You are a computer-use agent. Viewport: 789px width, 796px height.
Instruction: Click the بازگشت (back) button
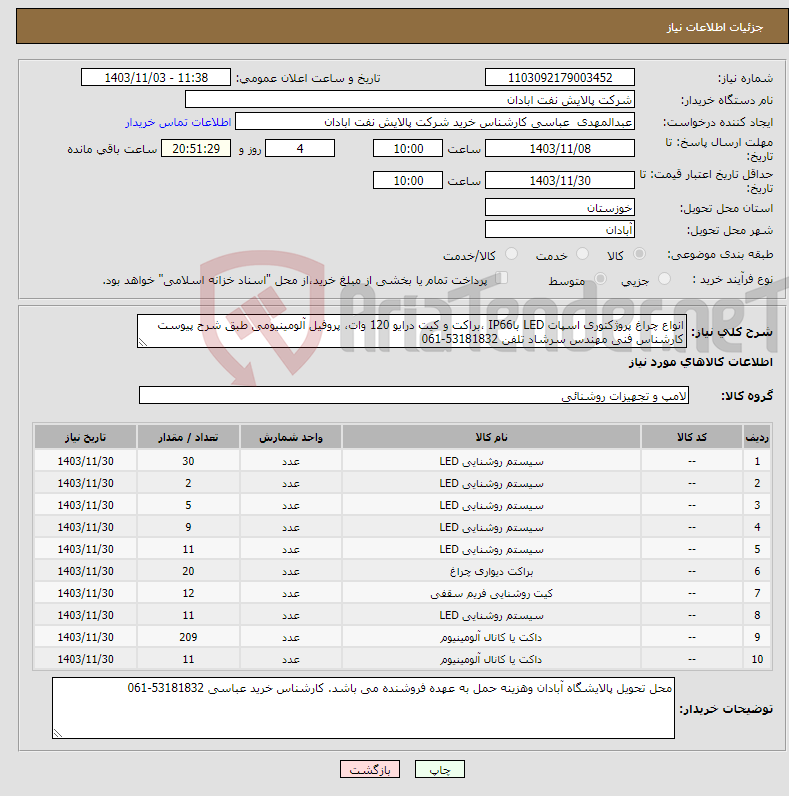point(370,770)
